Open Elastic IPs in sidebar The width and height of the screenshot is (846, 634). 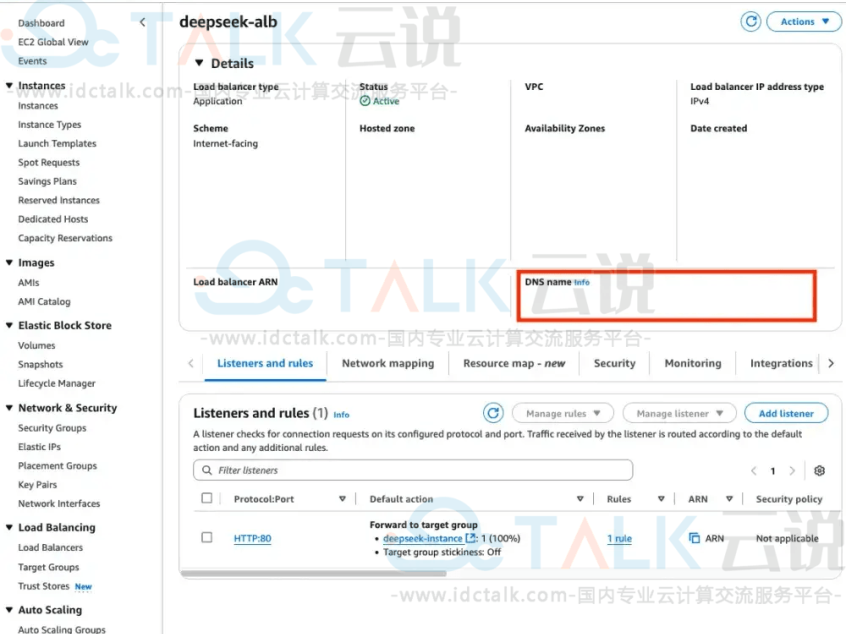click(39, 447)
